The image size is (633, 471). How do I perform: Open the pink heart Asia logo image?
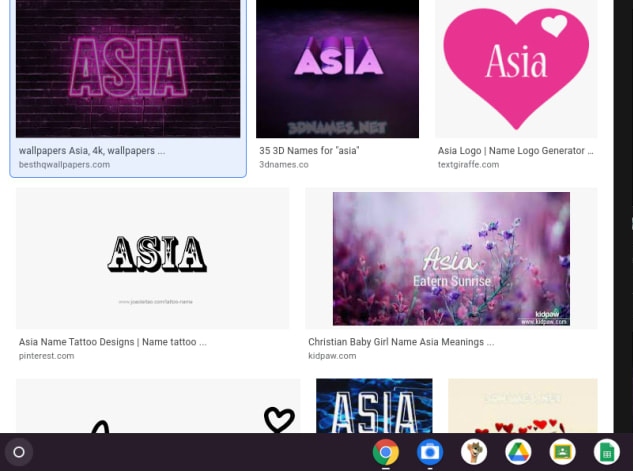point(516,69)
